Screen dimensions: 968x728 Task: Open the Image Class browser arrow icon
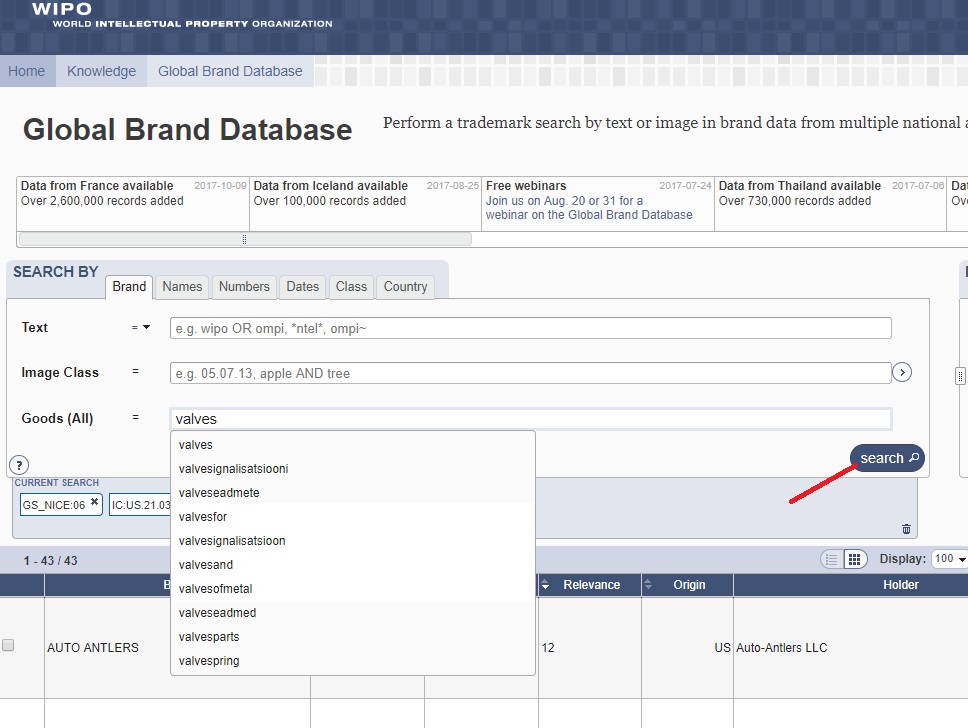point(902,373)
